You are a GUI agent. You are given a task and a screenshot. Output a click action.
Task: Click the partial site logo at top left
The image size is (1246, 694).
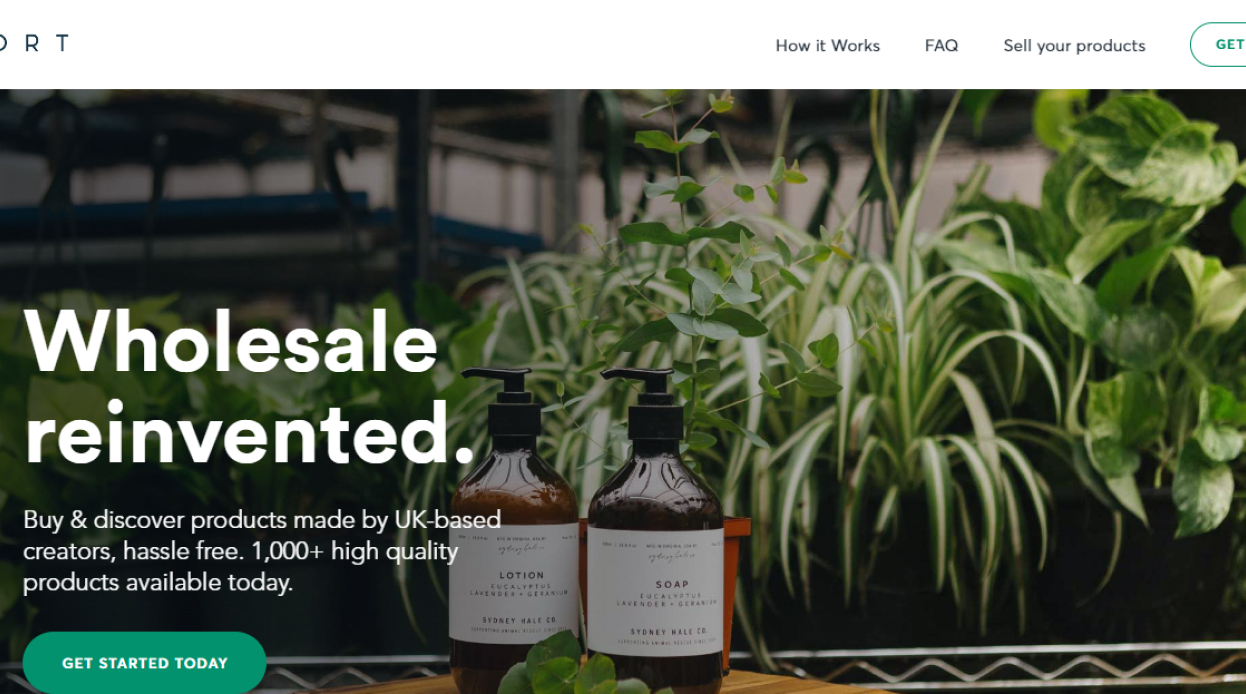(34, 43)
